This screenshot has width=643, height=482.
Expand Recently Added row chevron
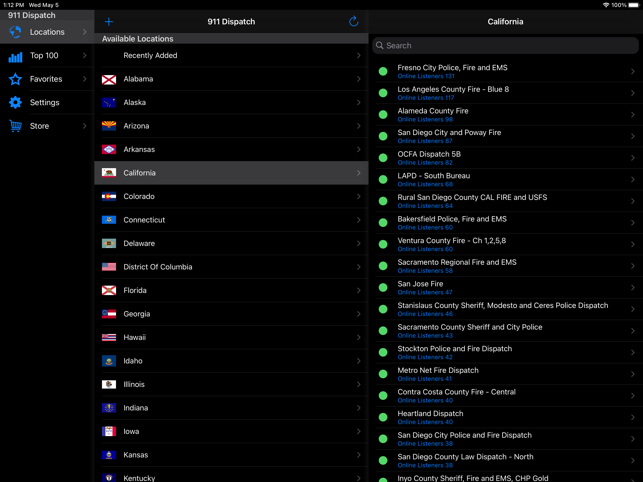point(358,55)
